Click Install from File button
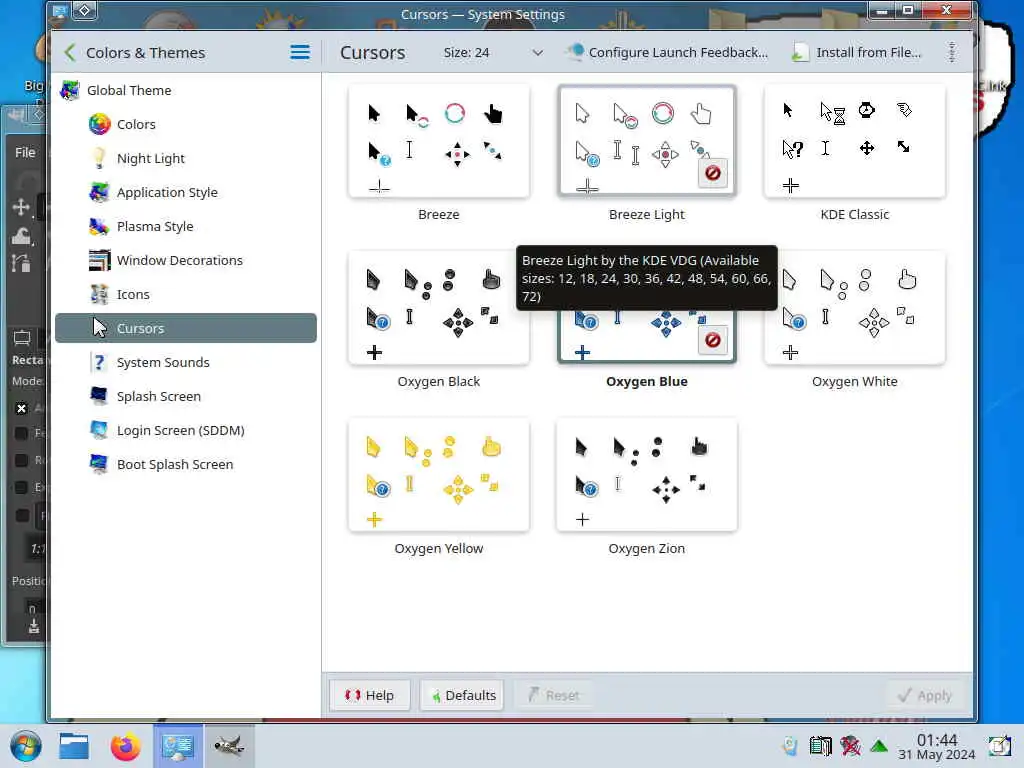The image size is (1024, 768). point(857,52)
